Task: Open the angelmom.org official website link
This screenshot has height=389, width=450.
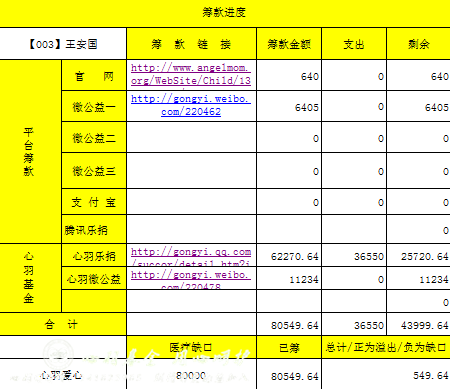Action: tap(191, 74)
